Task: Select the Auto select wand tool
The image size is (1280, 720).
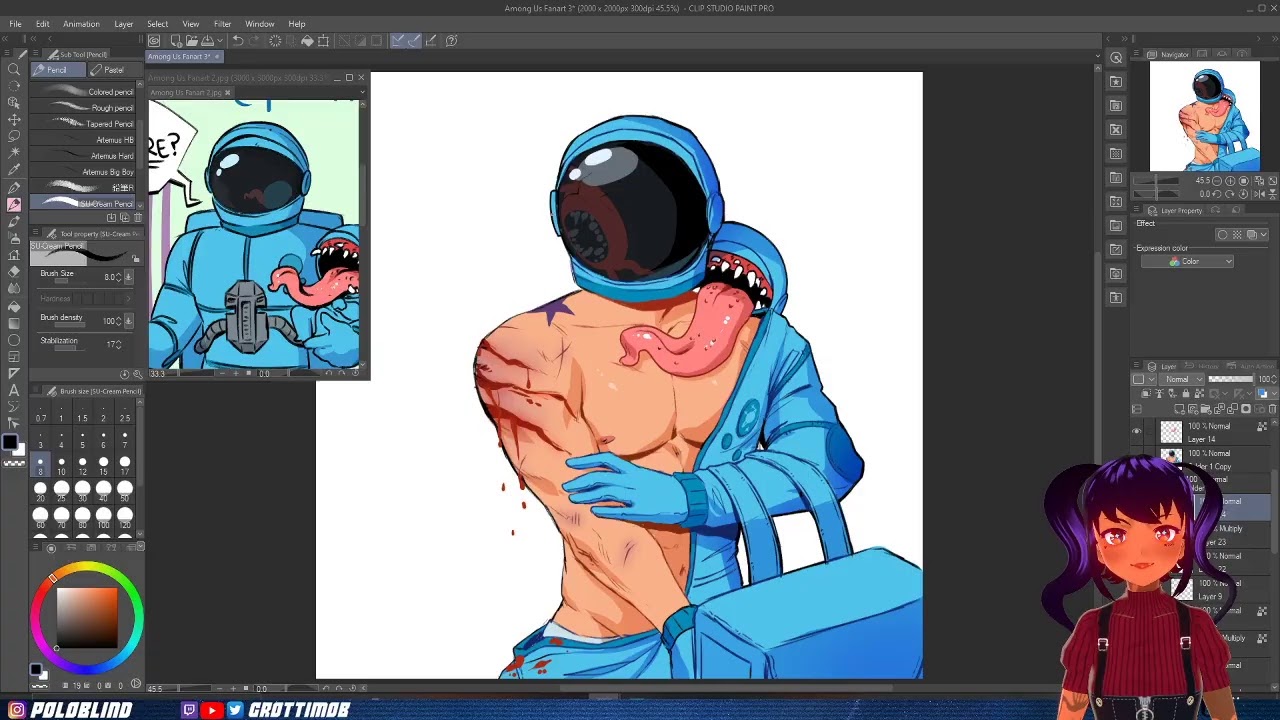Action: pos(14,153)
